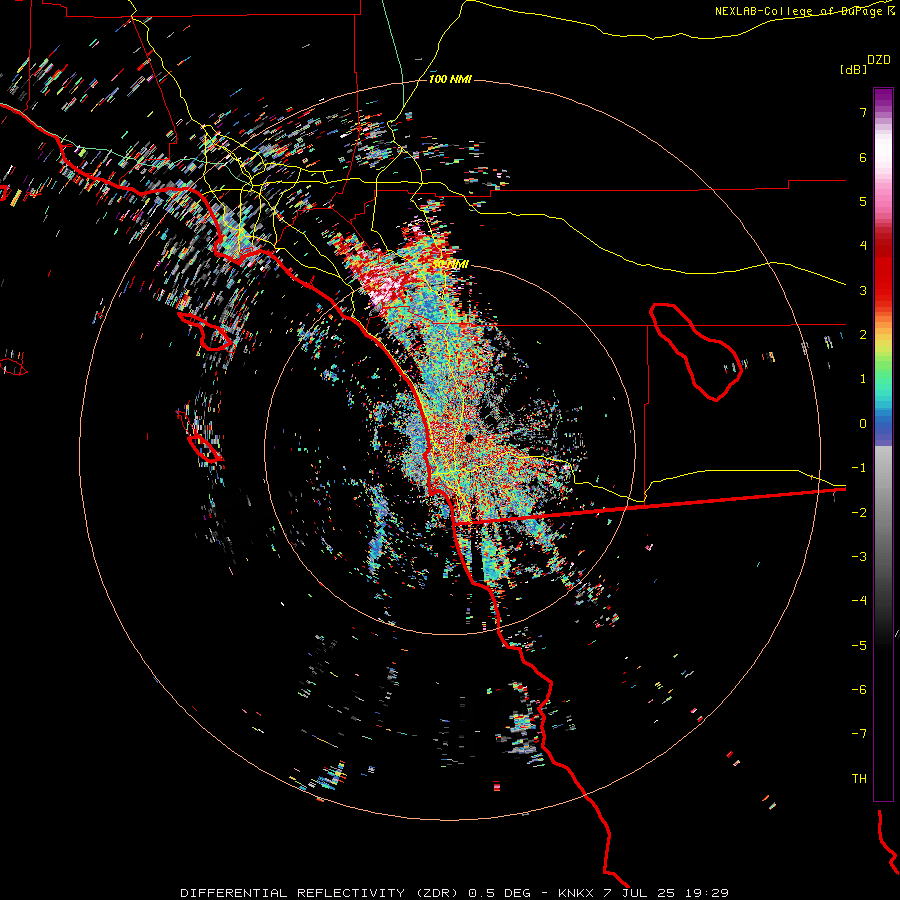Click the -6 tick label on the scale
Viewport: 900px width, 900px height.
pos(859,690)
